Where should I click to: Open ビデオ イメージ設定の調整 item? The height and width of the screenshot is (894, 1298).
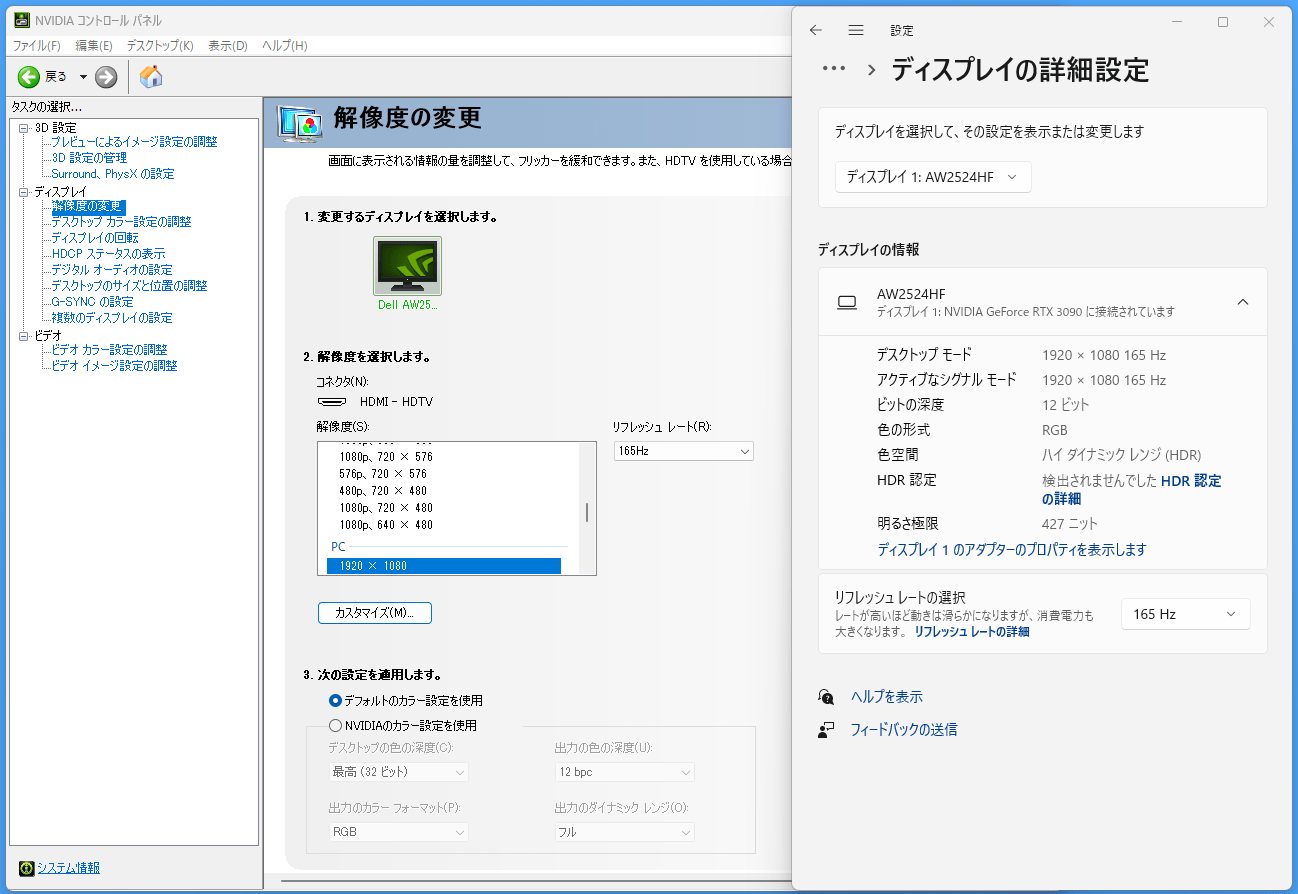click(x=114, y=366)
